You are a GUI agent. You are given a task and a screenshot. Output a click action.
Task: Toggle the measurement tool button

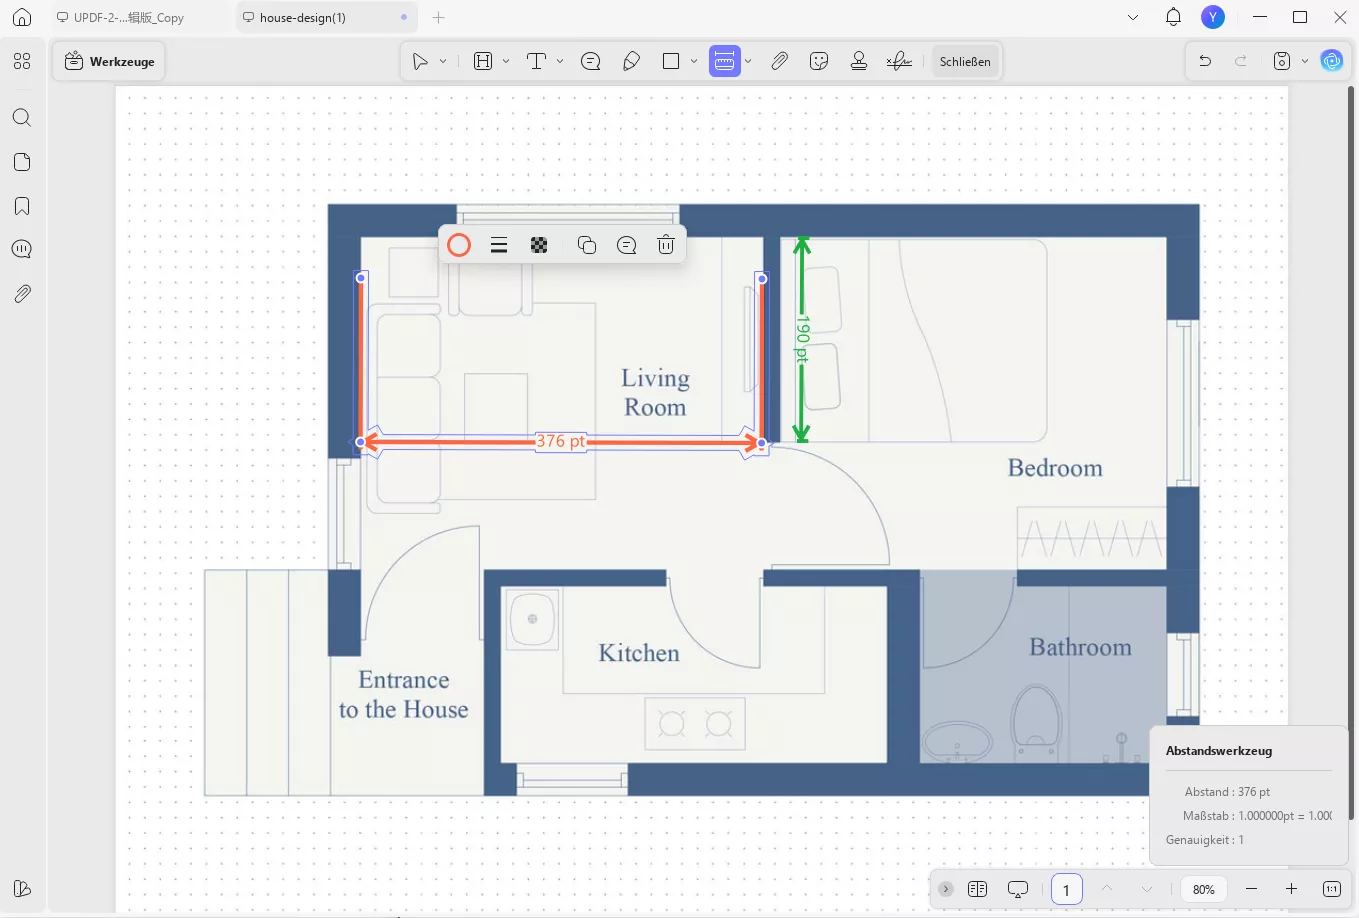click(x=724, y=61)
